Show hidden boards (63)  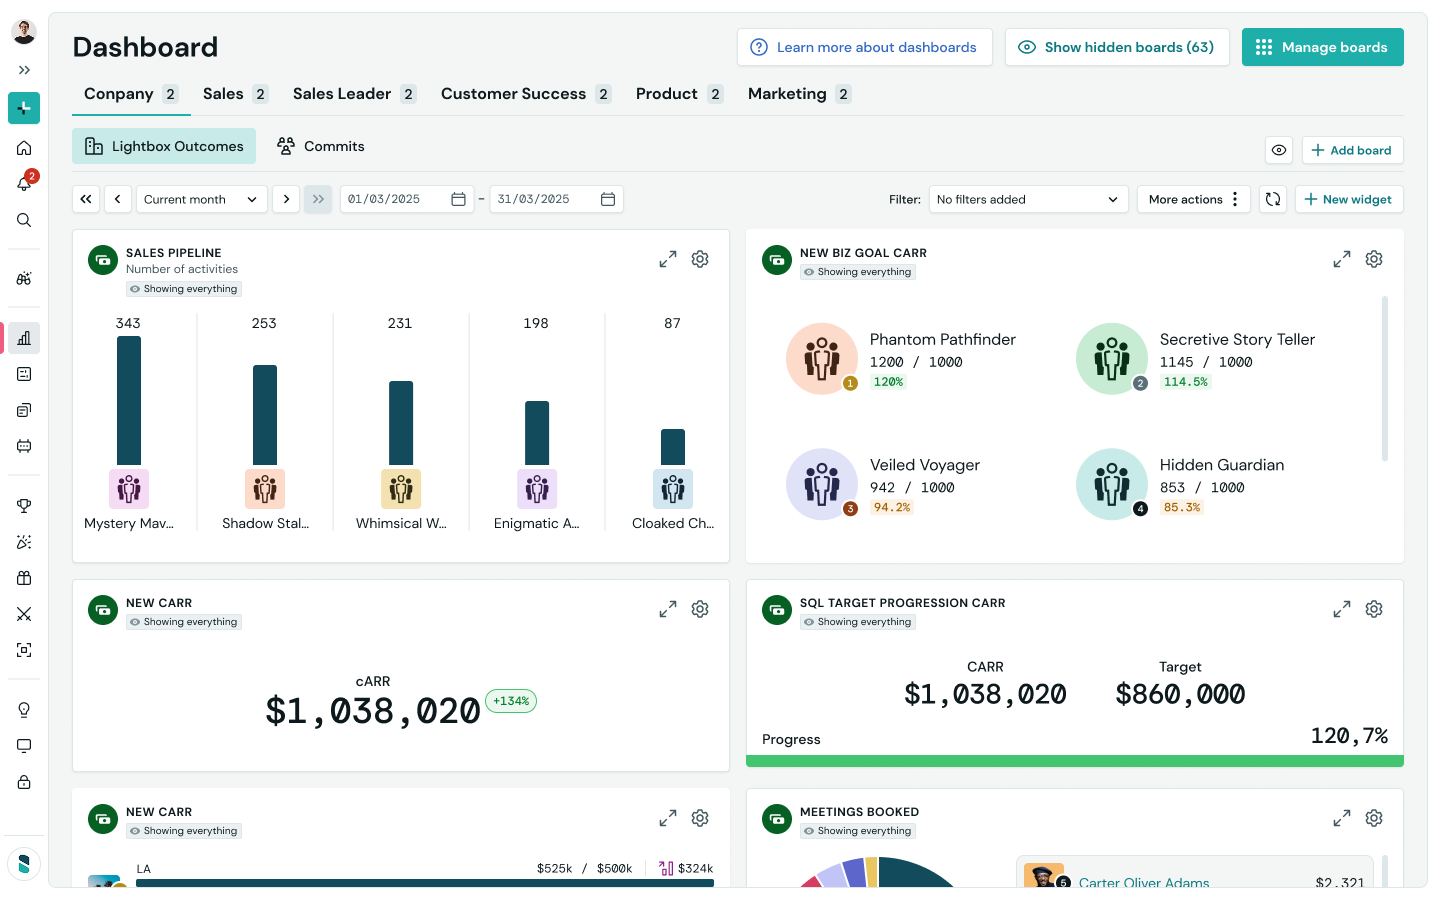(x=1116, y=47)
